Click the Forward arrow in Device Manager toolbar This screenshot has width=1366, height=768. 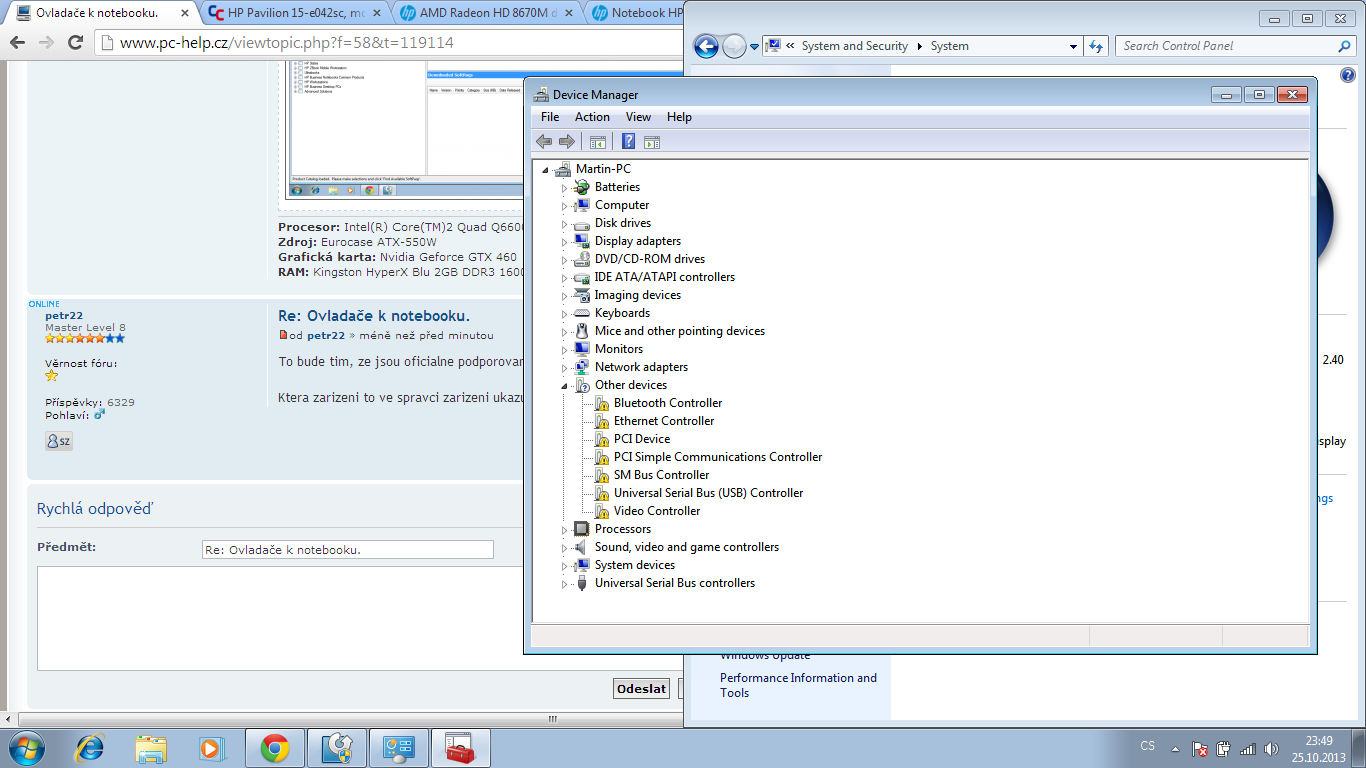point(567,142)
